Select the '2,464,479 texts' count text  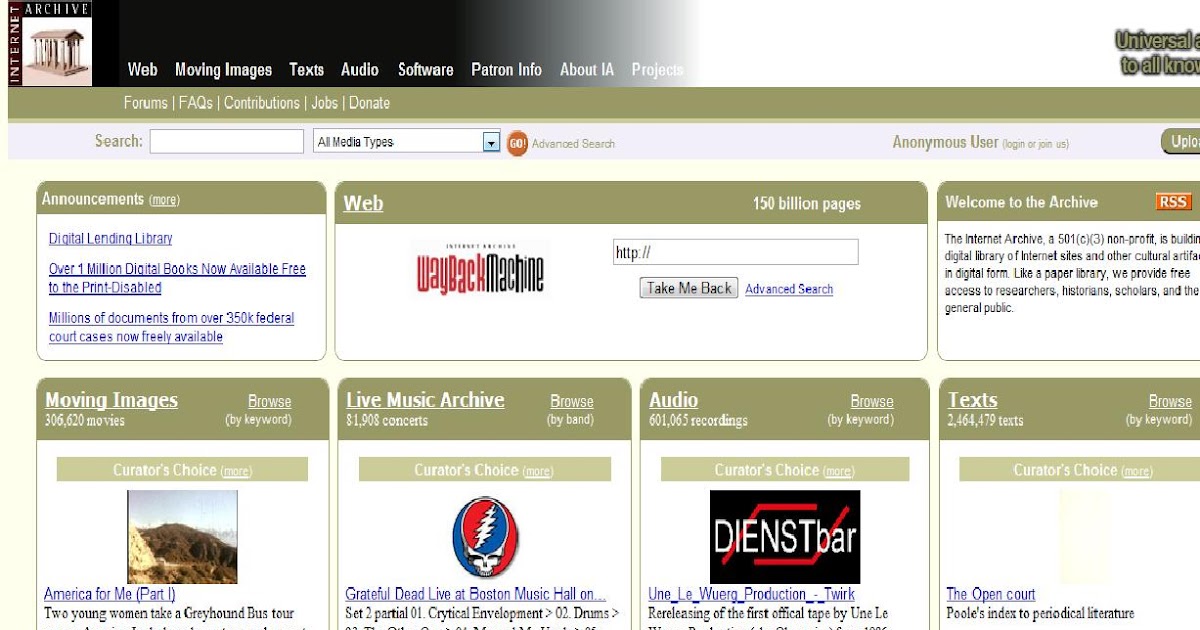pyautogui.click(x=986, y=421)
